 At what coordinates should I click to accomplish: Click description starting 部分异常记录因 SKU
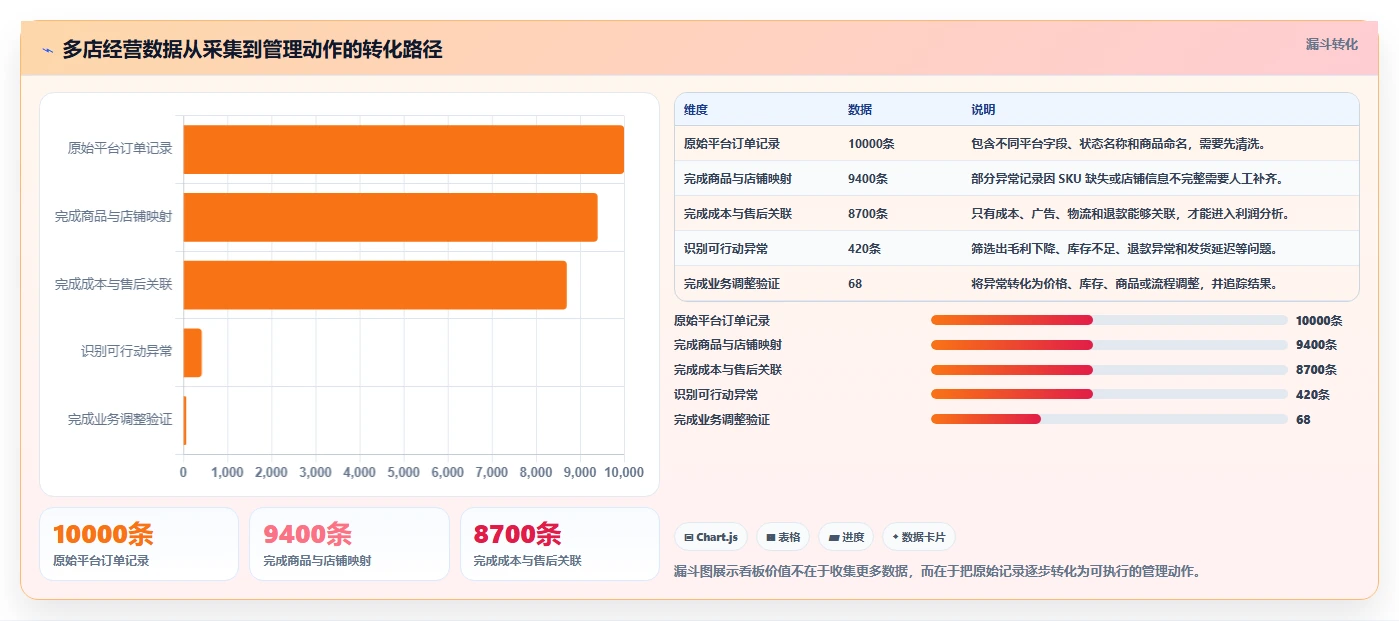point(1126,179)
